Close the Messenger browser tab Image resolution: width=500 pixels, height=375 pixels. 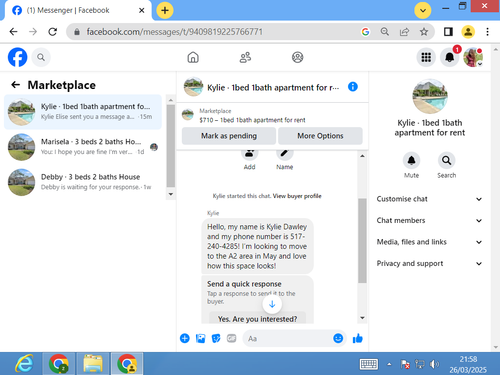[x=141, y=10]
